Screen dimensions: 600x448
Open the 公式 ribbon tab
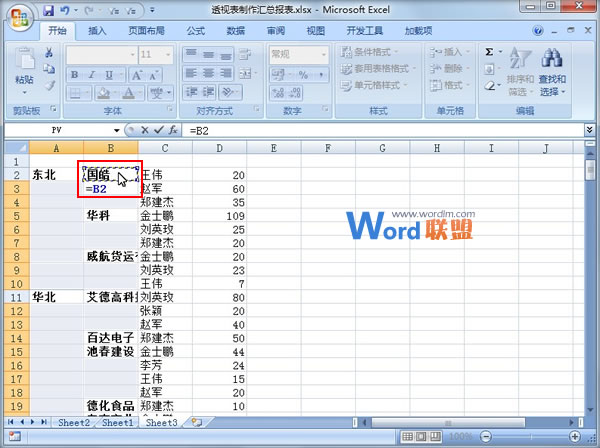pos(196,31)
